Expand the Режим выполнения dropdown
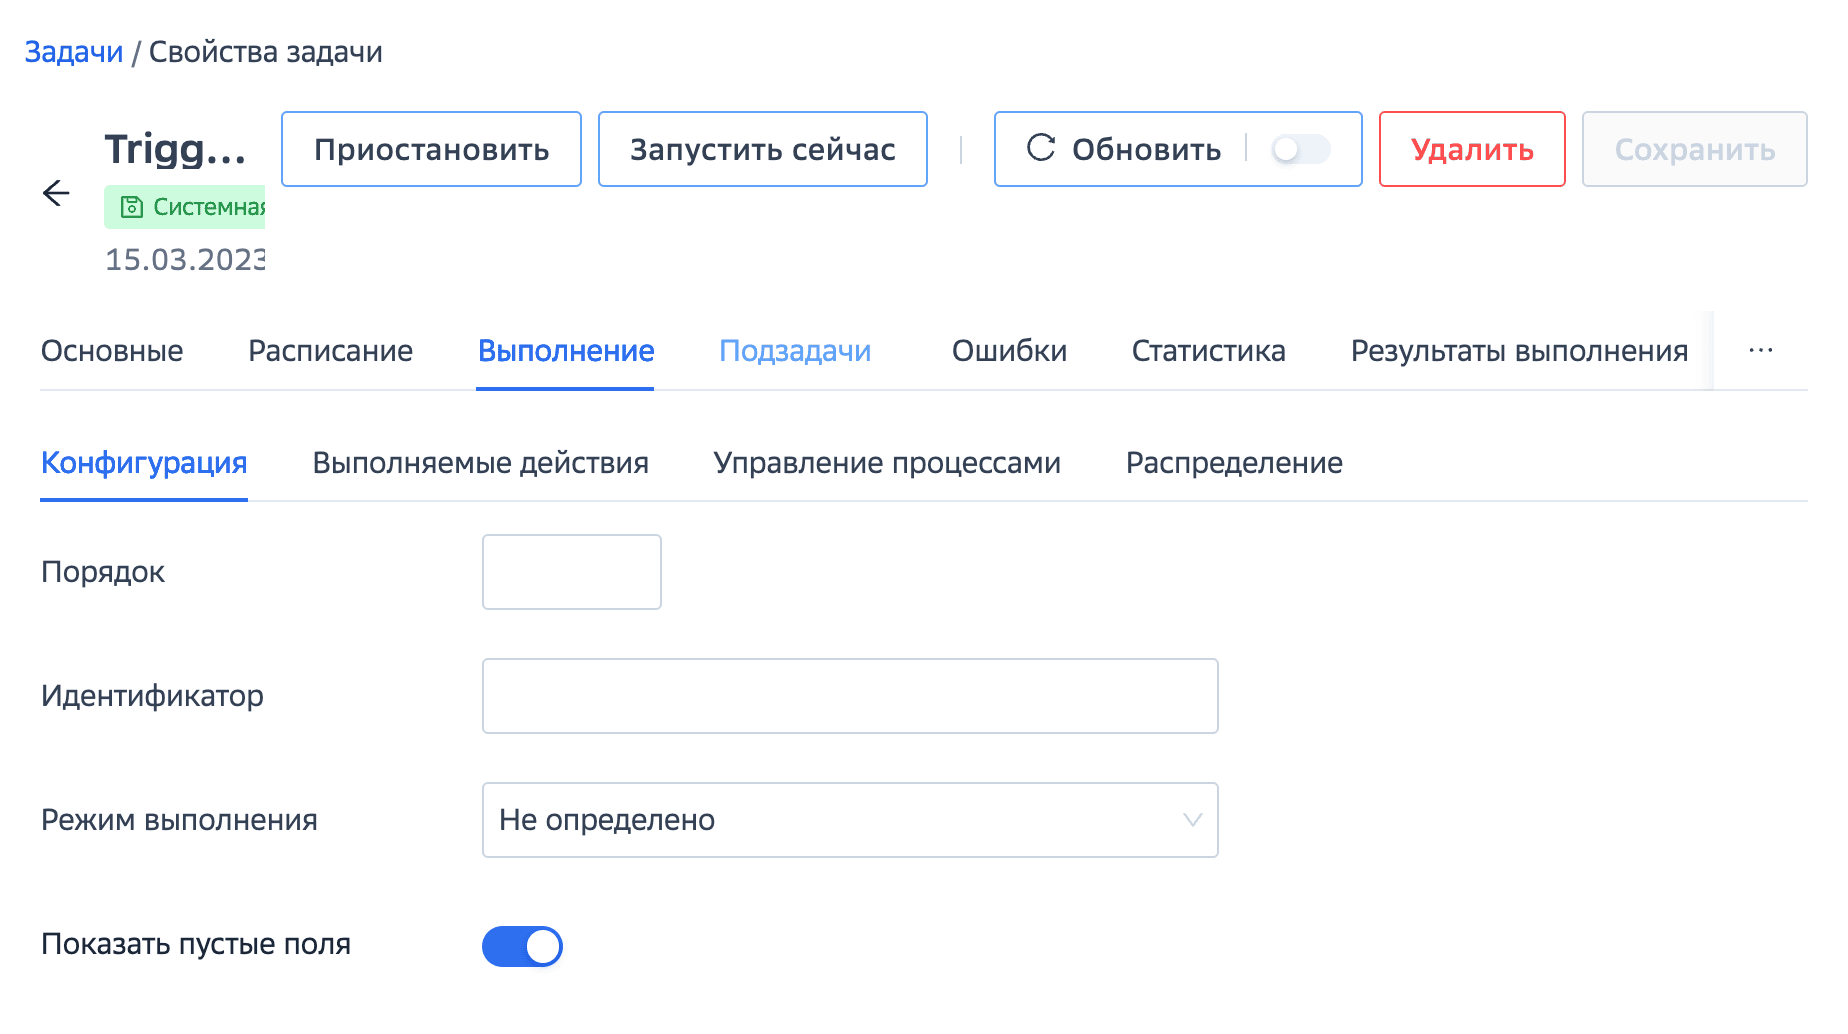Screen dimensions: 1848x1034 [x=849, y=820]
